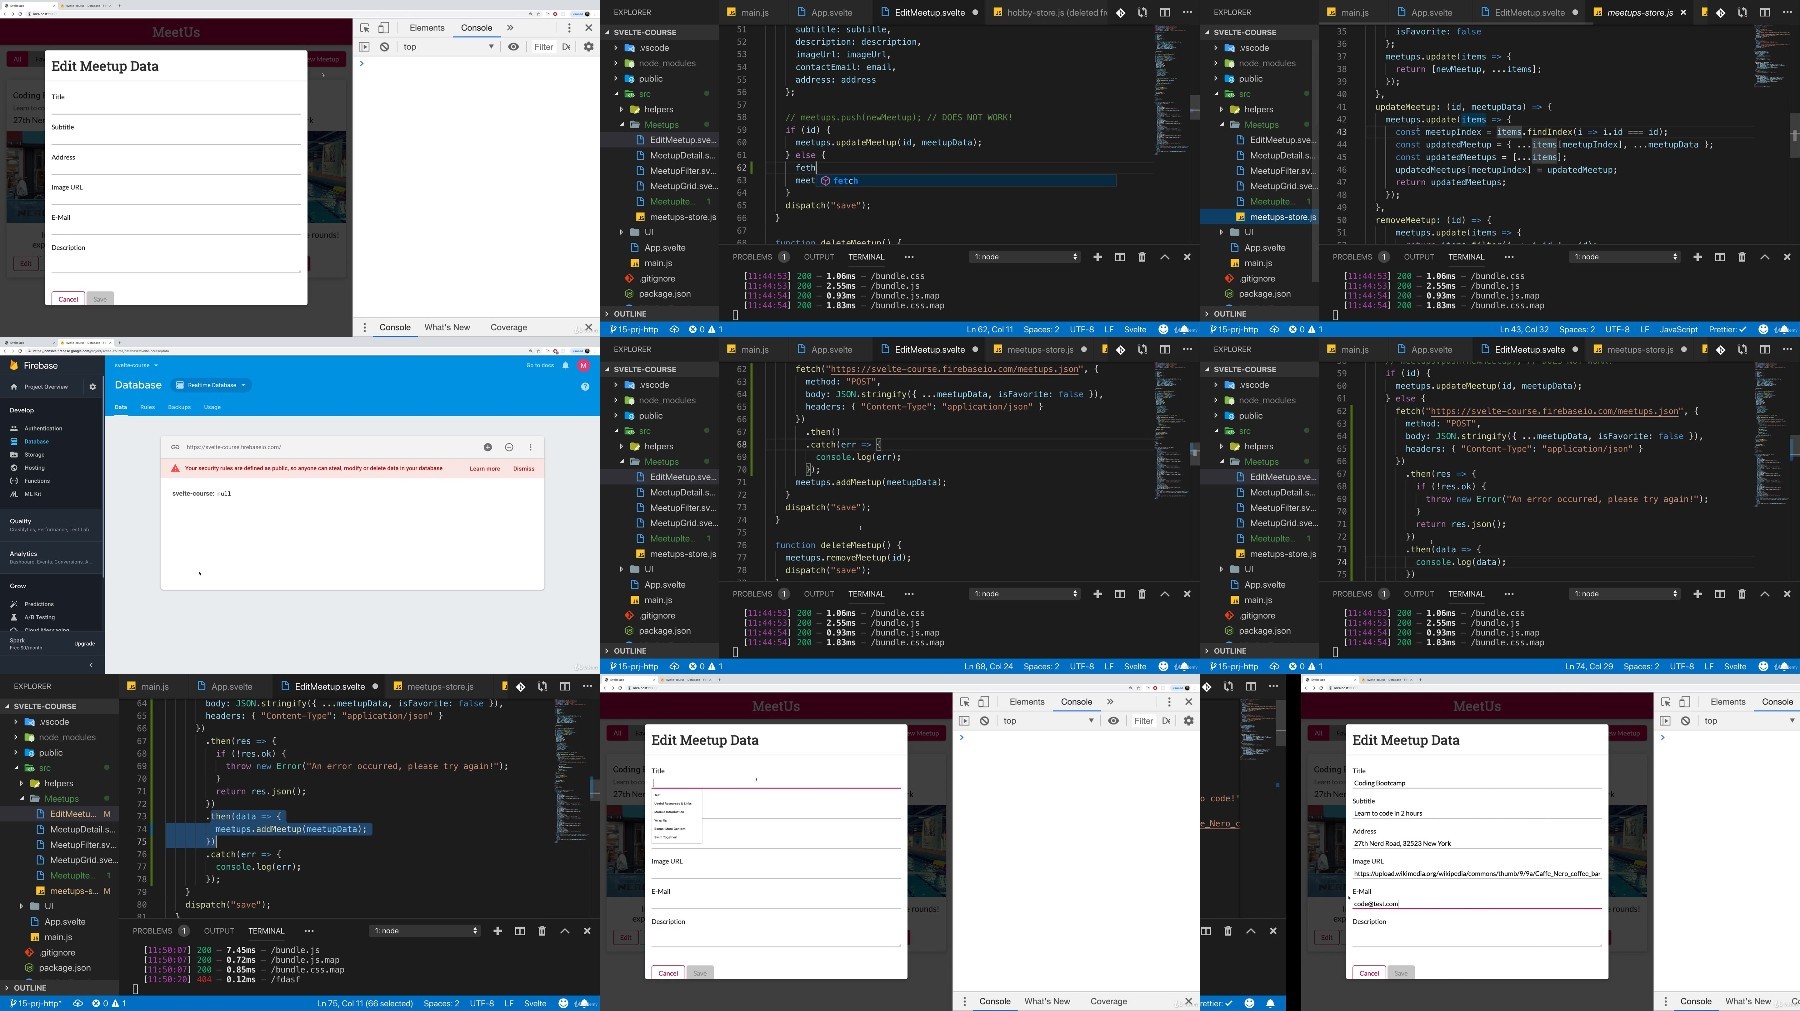Open console settings gear in blank-form DevTools

pos(588,47)
